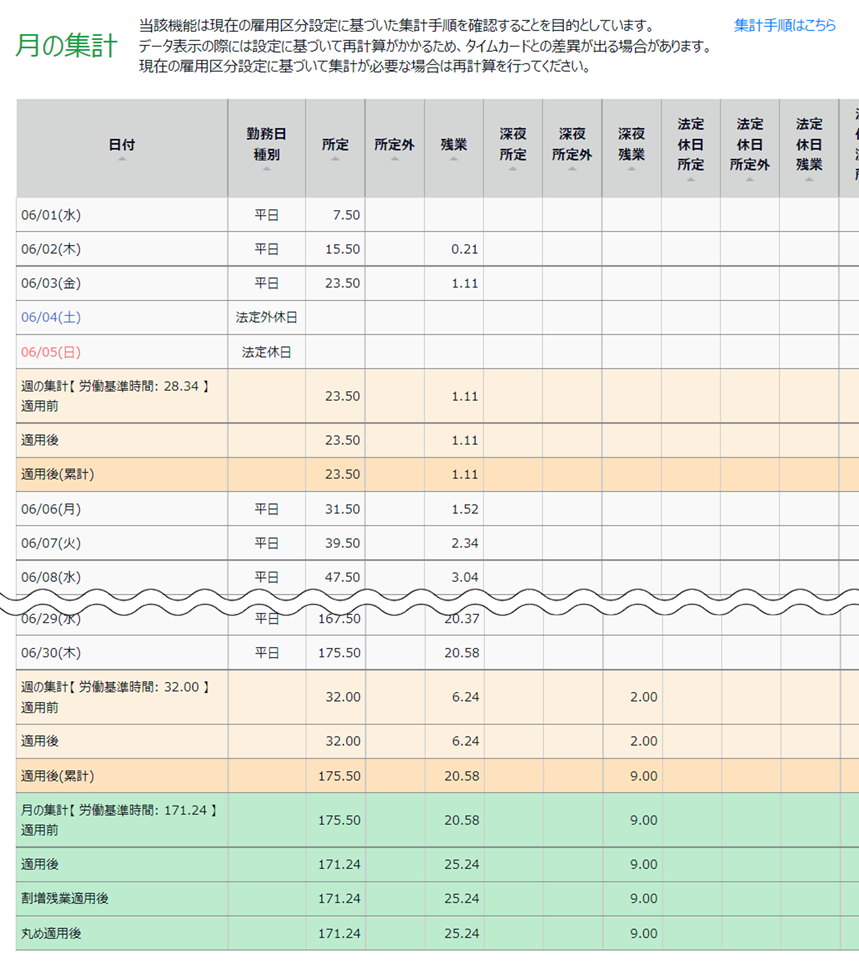859x962 pixels.
Task: Sort by 法定休日所定外 column
Action: (x=749, y=180)
